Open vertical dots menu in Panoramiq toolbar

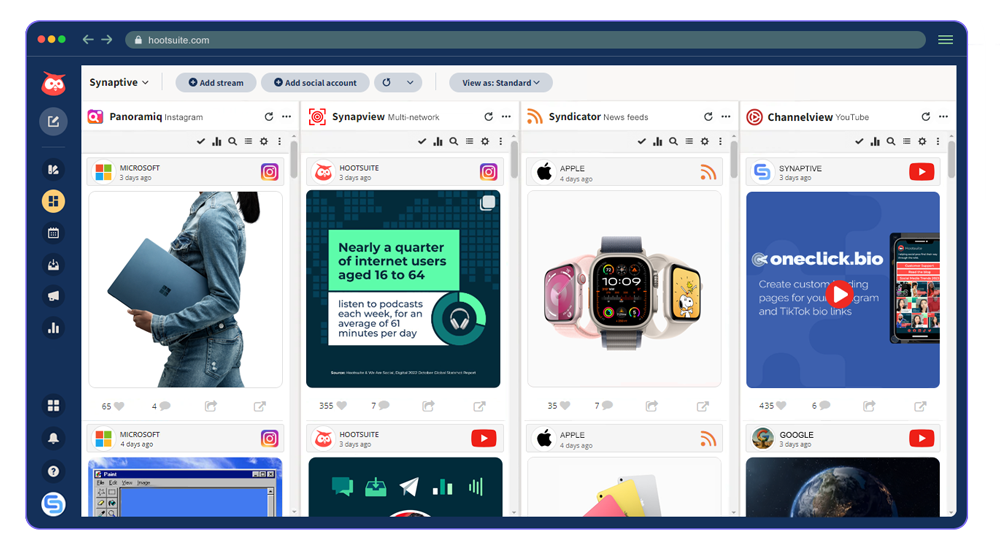point(279,142)
